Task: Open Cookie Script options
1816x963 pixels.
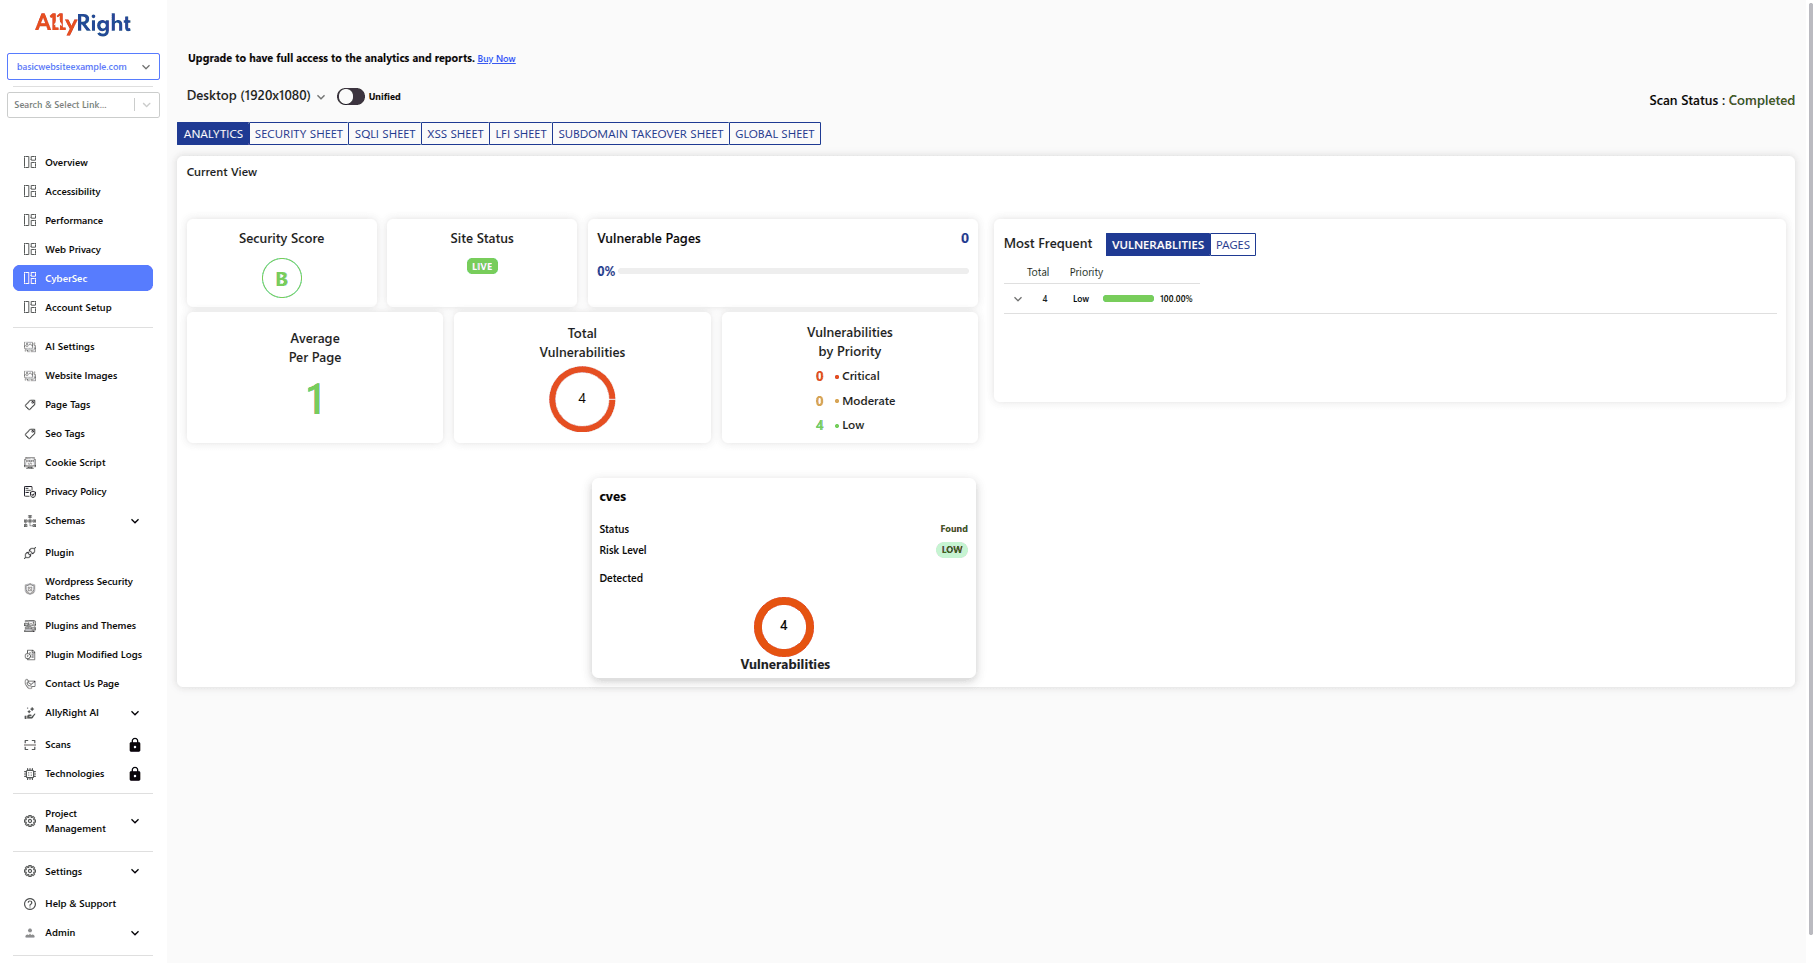Action: pyautogui.click(x=76, y=462)
